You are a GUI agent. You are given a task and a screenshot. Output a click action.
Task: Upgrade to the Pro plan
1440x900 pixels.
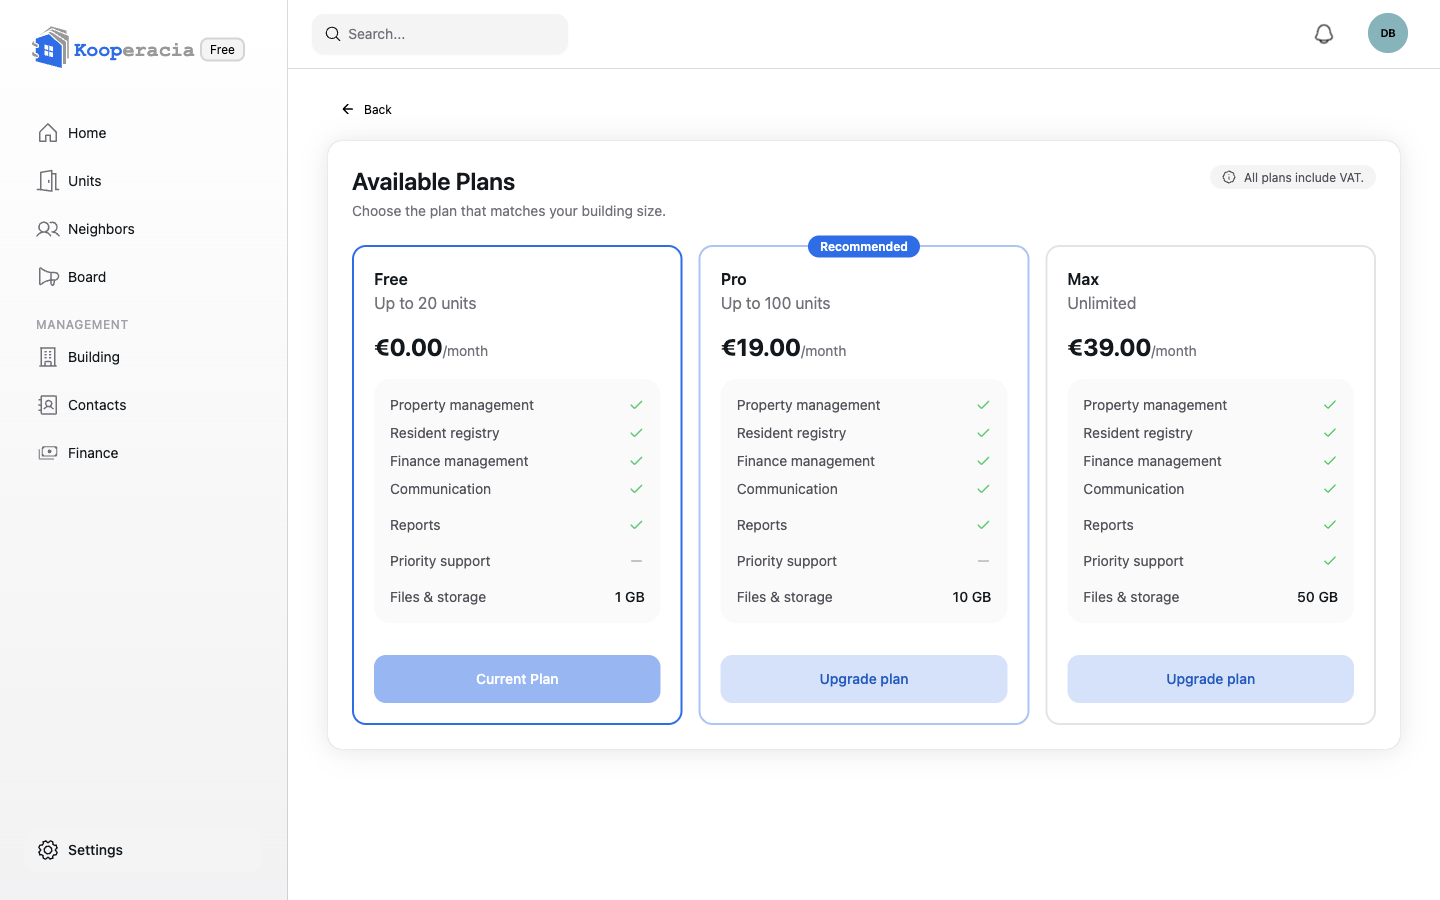tap(864, 679)
